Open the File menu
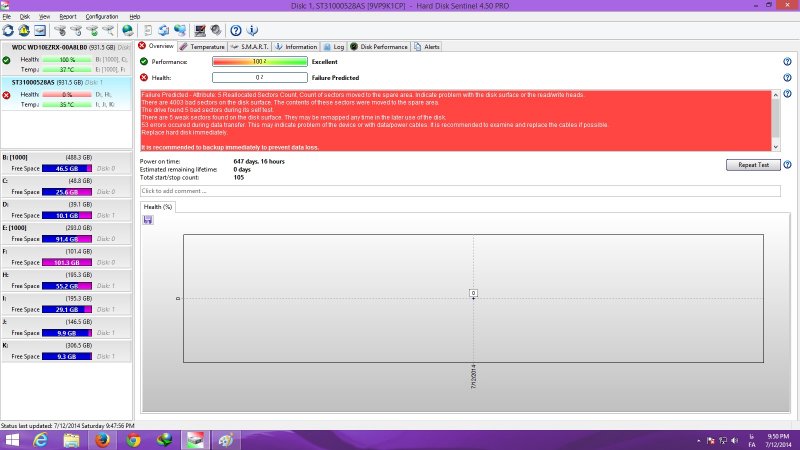The image size is (800, 450). tap(7, 17)
